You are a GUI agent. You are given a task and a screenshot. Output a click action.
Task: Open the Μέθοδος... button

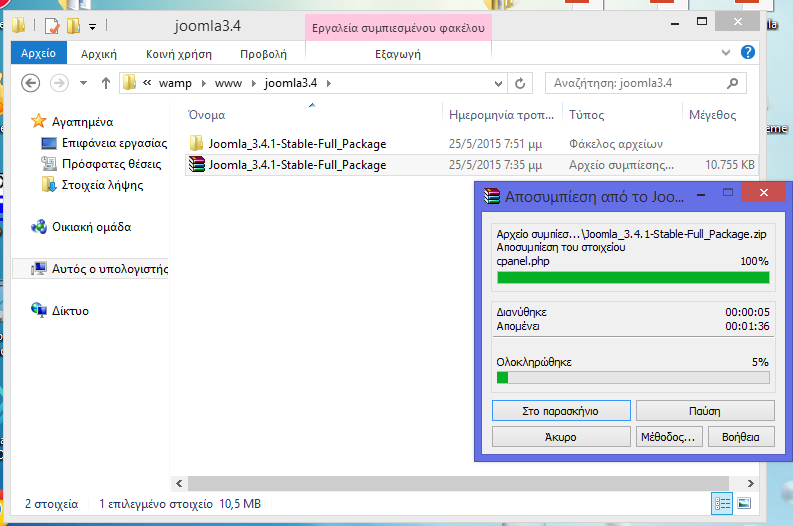click(x=668, y=437)
